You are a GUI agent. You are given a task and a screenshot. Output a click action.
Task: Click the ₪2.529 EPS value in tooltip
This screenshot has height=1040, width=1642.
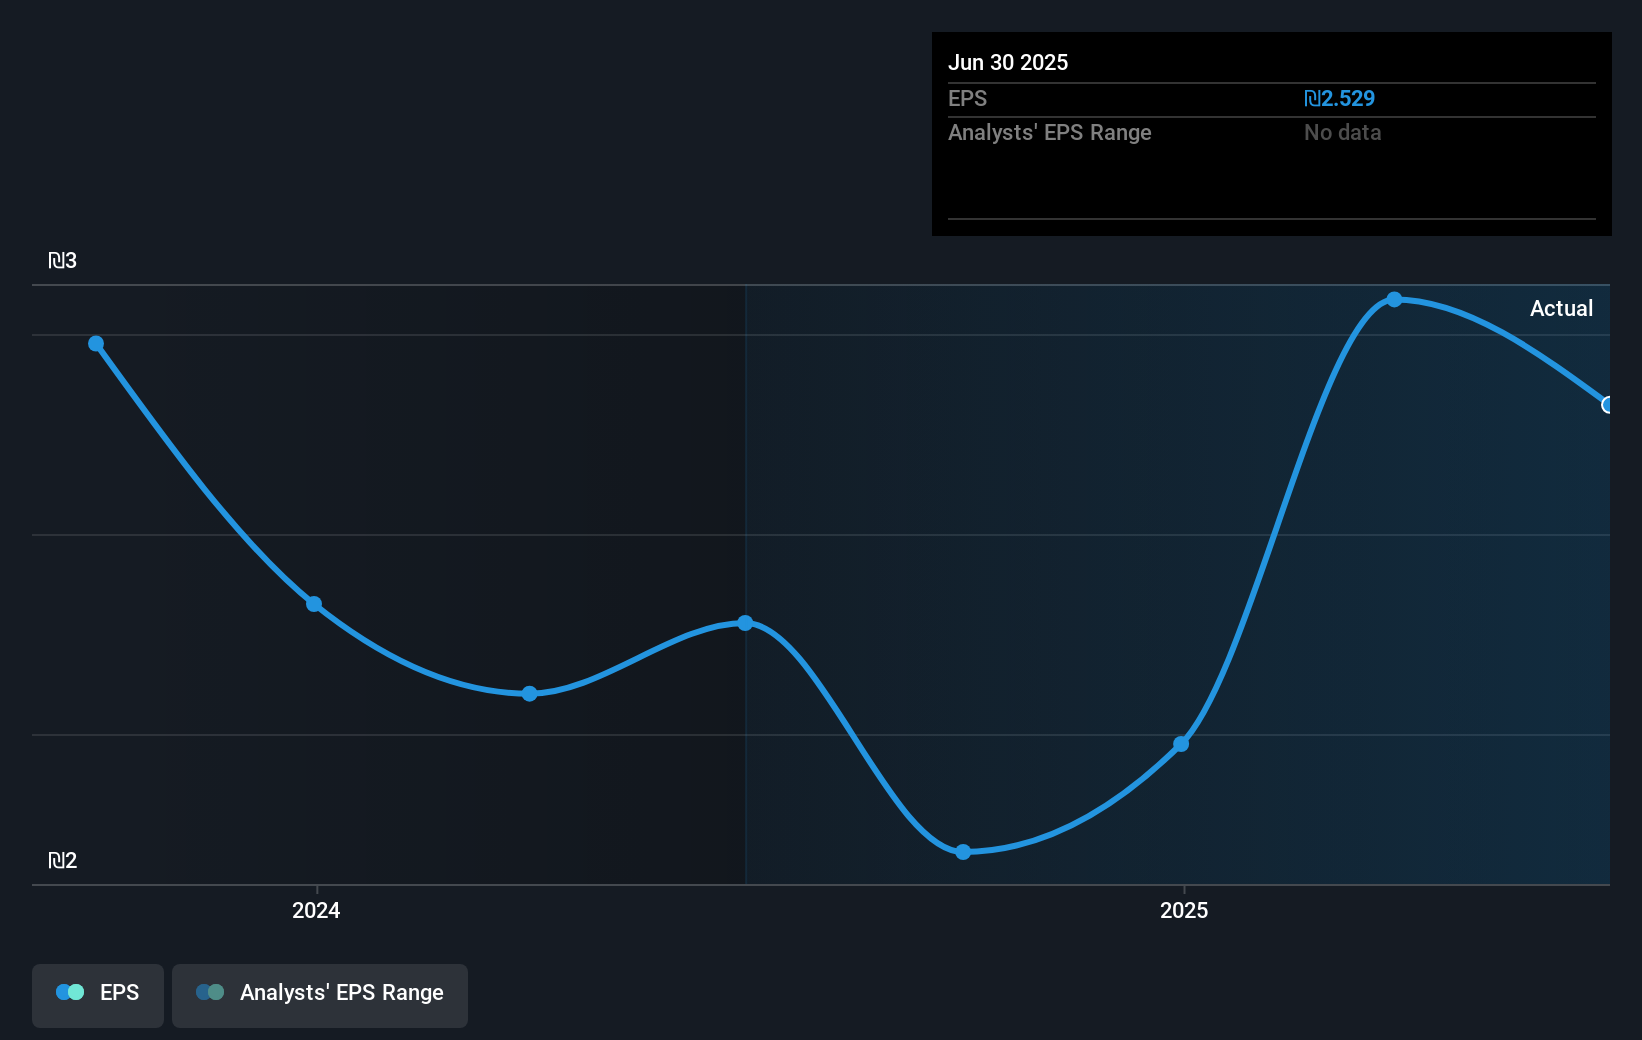pyautogui.click(x=1339, y=99)
